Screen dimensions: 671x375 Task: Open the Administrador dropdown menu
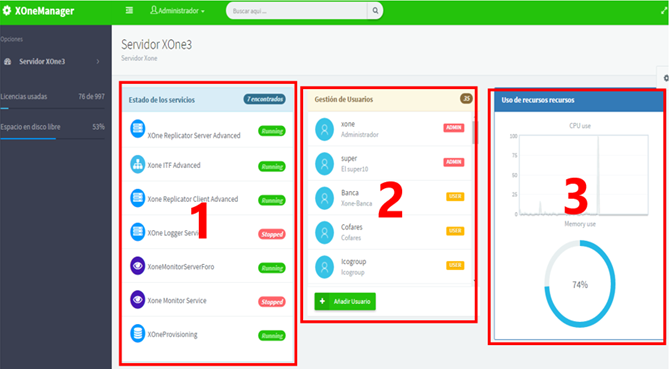177,11
